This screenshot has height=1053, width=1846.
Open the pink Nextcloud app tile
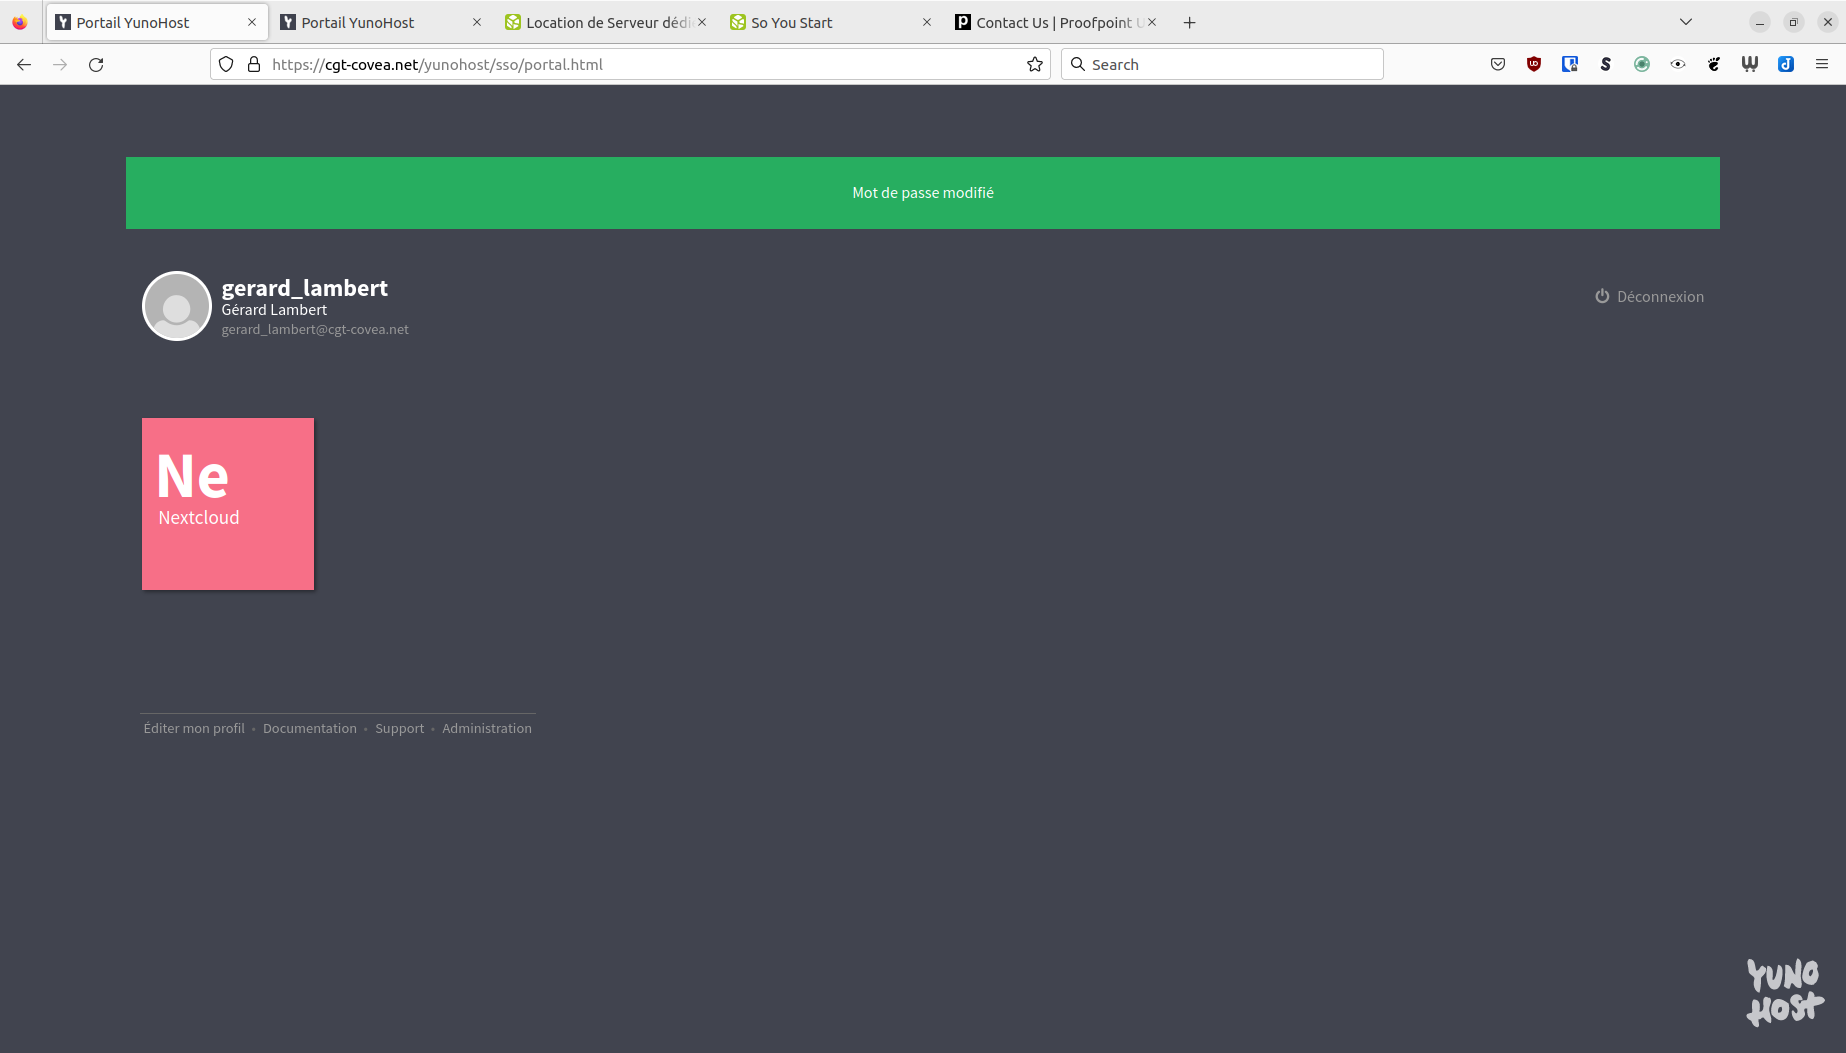[228, 504]
